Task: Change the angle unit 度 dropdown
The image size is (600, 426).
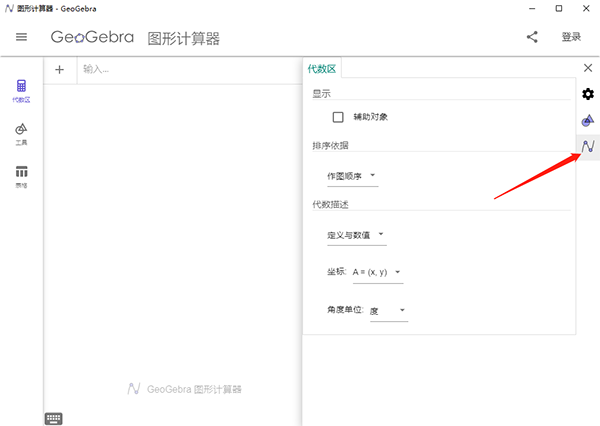Action: tap(388, 311)
